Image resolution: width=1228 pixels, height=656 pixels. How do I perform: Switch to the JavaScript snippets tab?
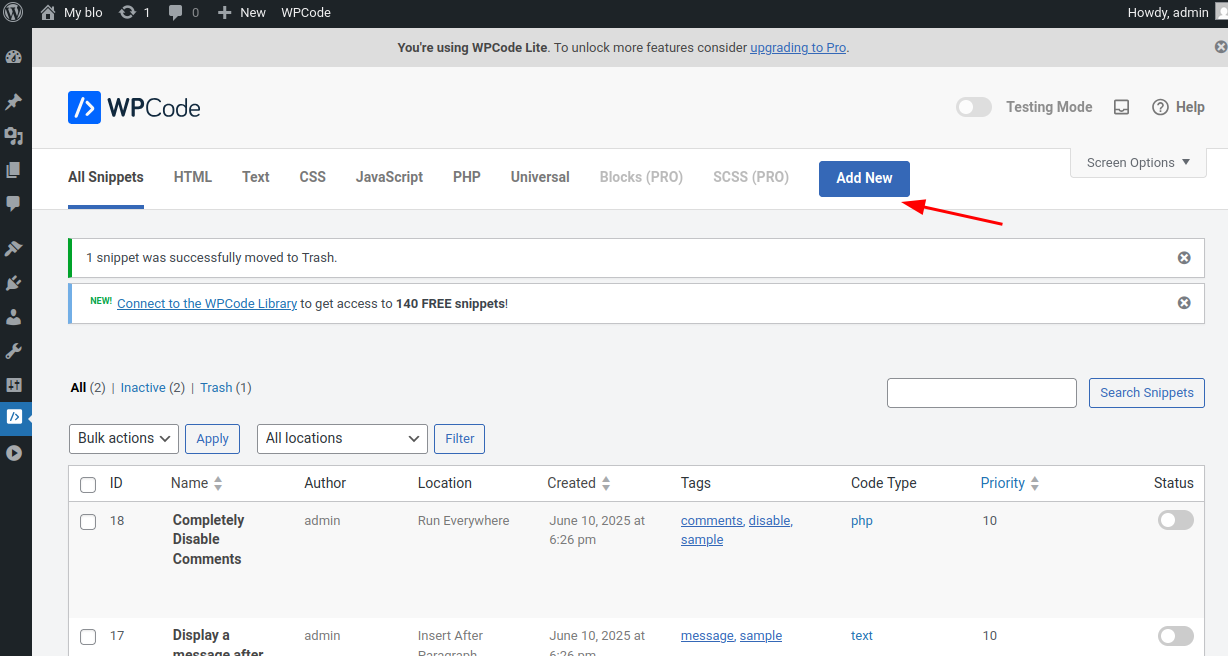[x=389, y=177]
